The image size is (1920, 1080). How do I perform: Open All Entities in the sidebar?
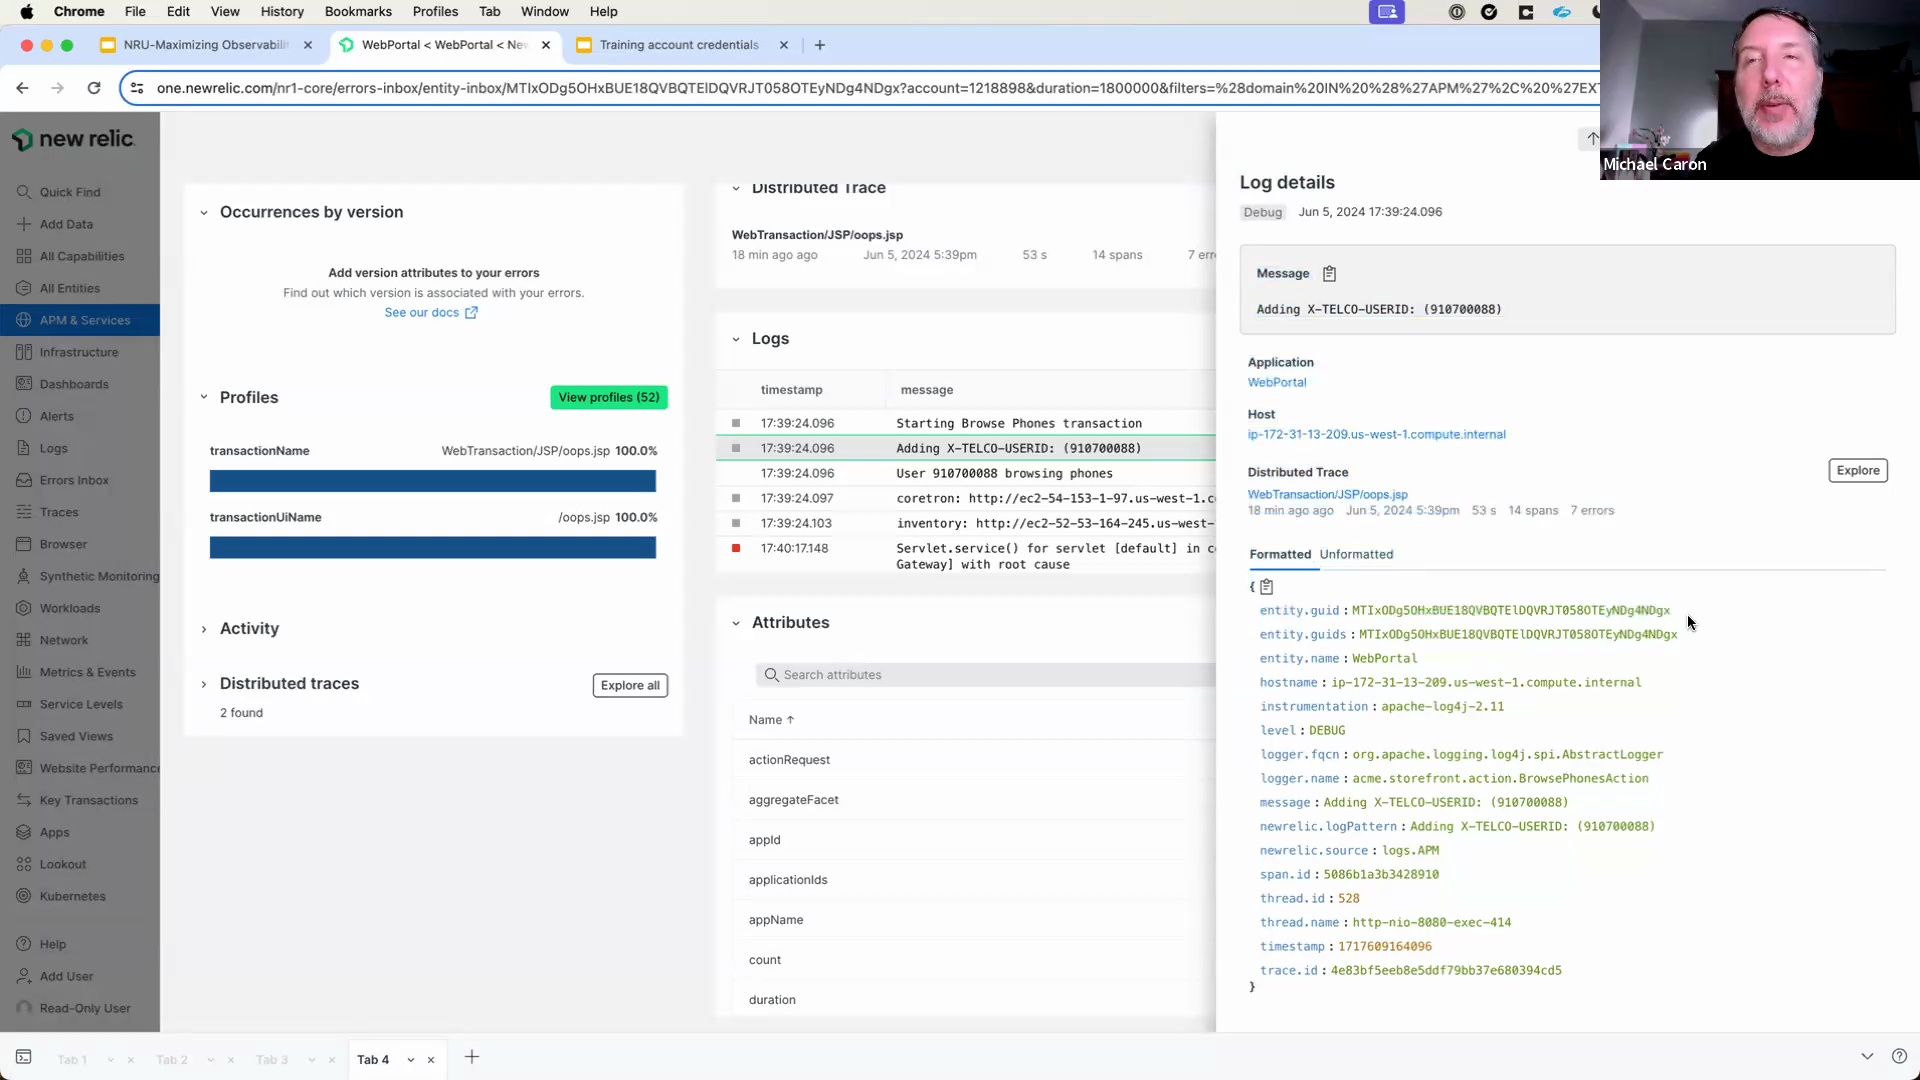click(70, 288)
